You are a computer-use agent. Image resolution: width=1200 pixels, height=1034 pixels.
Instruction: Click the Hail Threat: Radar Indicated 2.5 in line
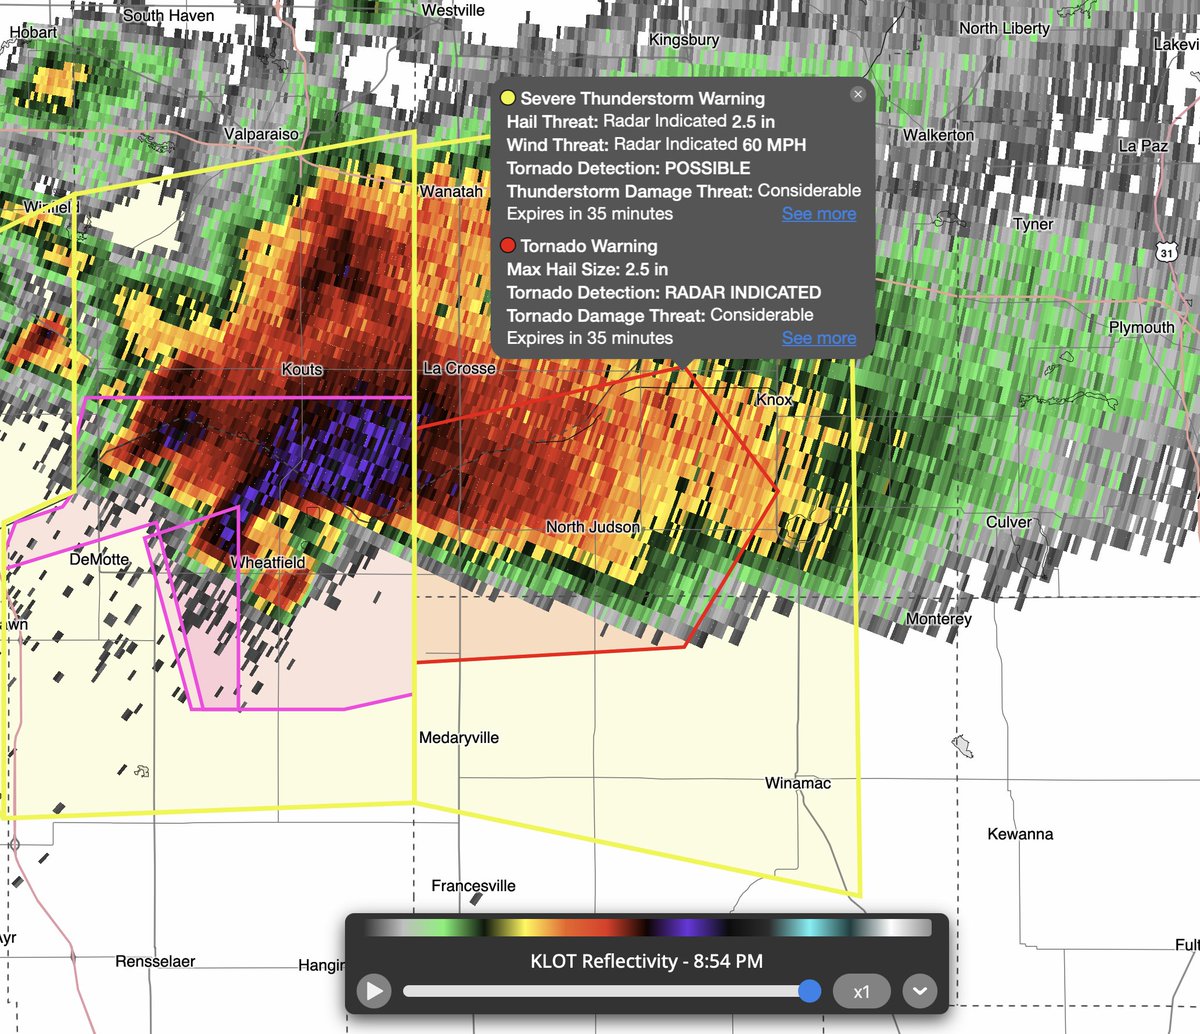(x=641, y=121)
